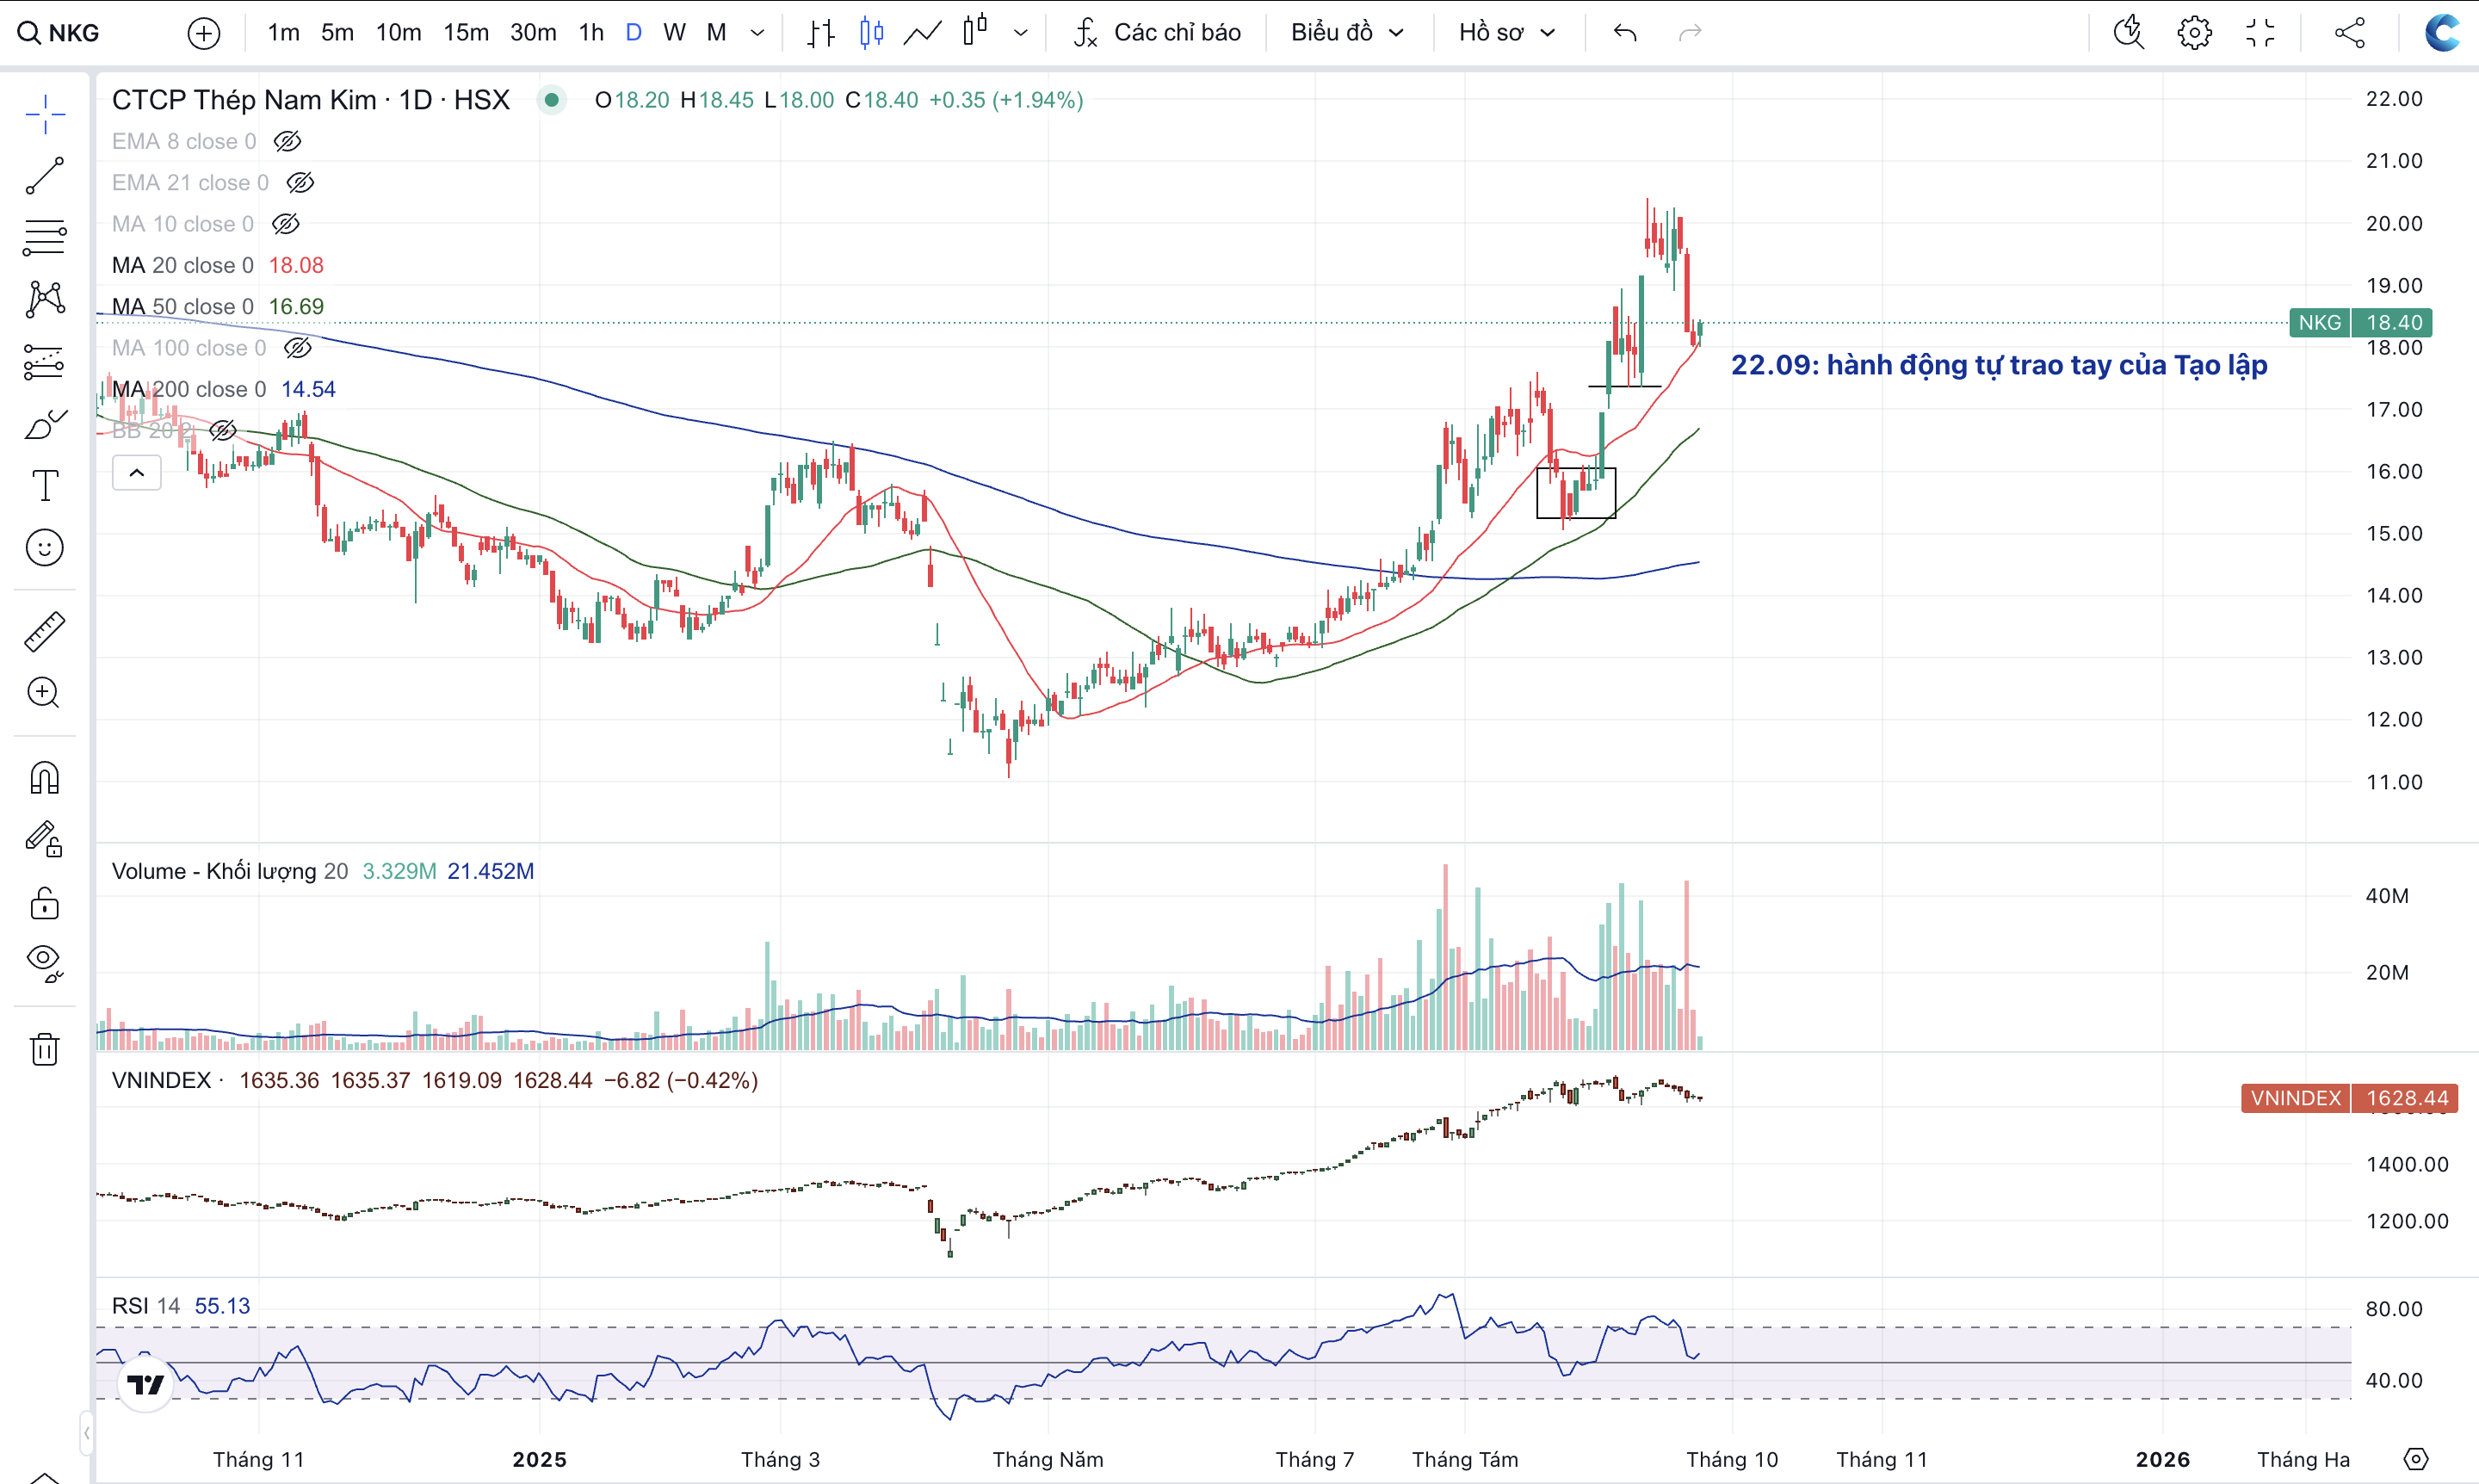
Task: Show the hidden MA 100 indicator
Action: coord(298,348)
